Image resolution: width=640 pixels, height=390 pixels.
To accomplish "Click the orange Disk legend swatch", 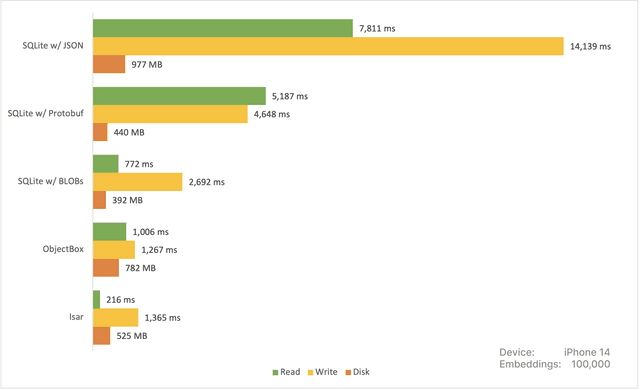I will point(348,372).
